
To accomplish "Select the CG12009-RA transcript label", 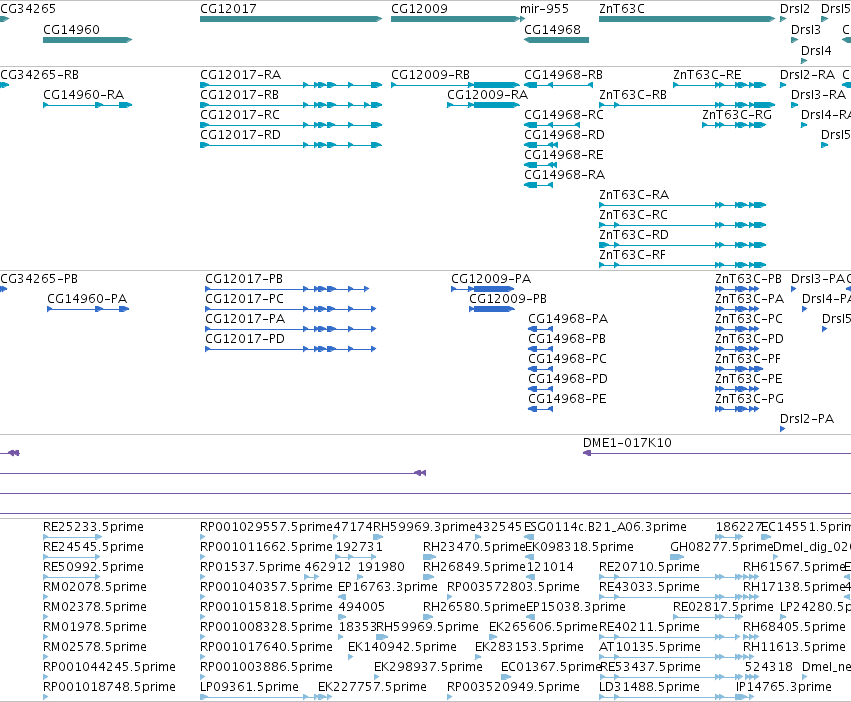I will pyautogui.click(x=487, y=95).
